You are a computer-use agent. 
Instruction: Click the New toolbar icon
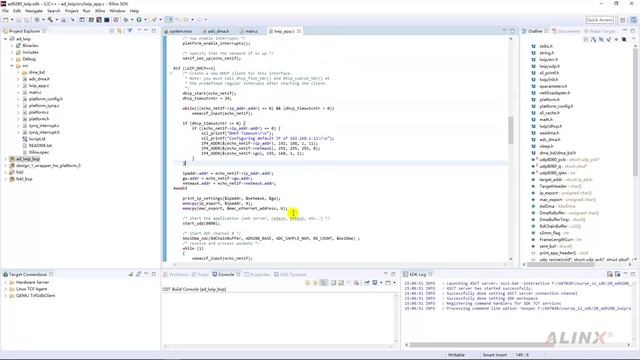point(6,20)
